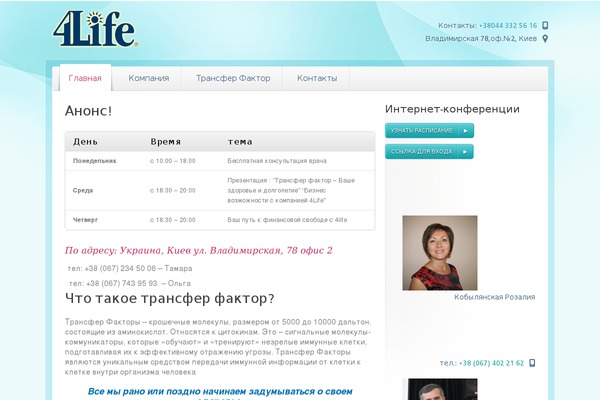Click the phone icon beside contacts number
The height and width of the screenshot is (400, 600).
pos(545,26)
